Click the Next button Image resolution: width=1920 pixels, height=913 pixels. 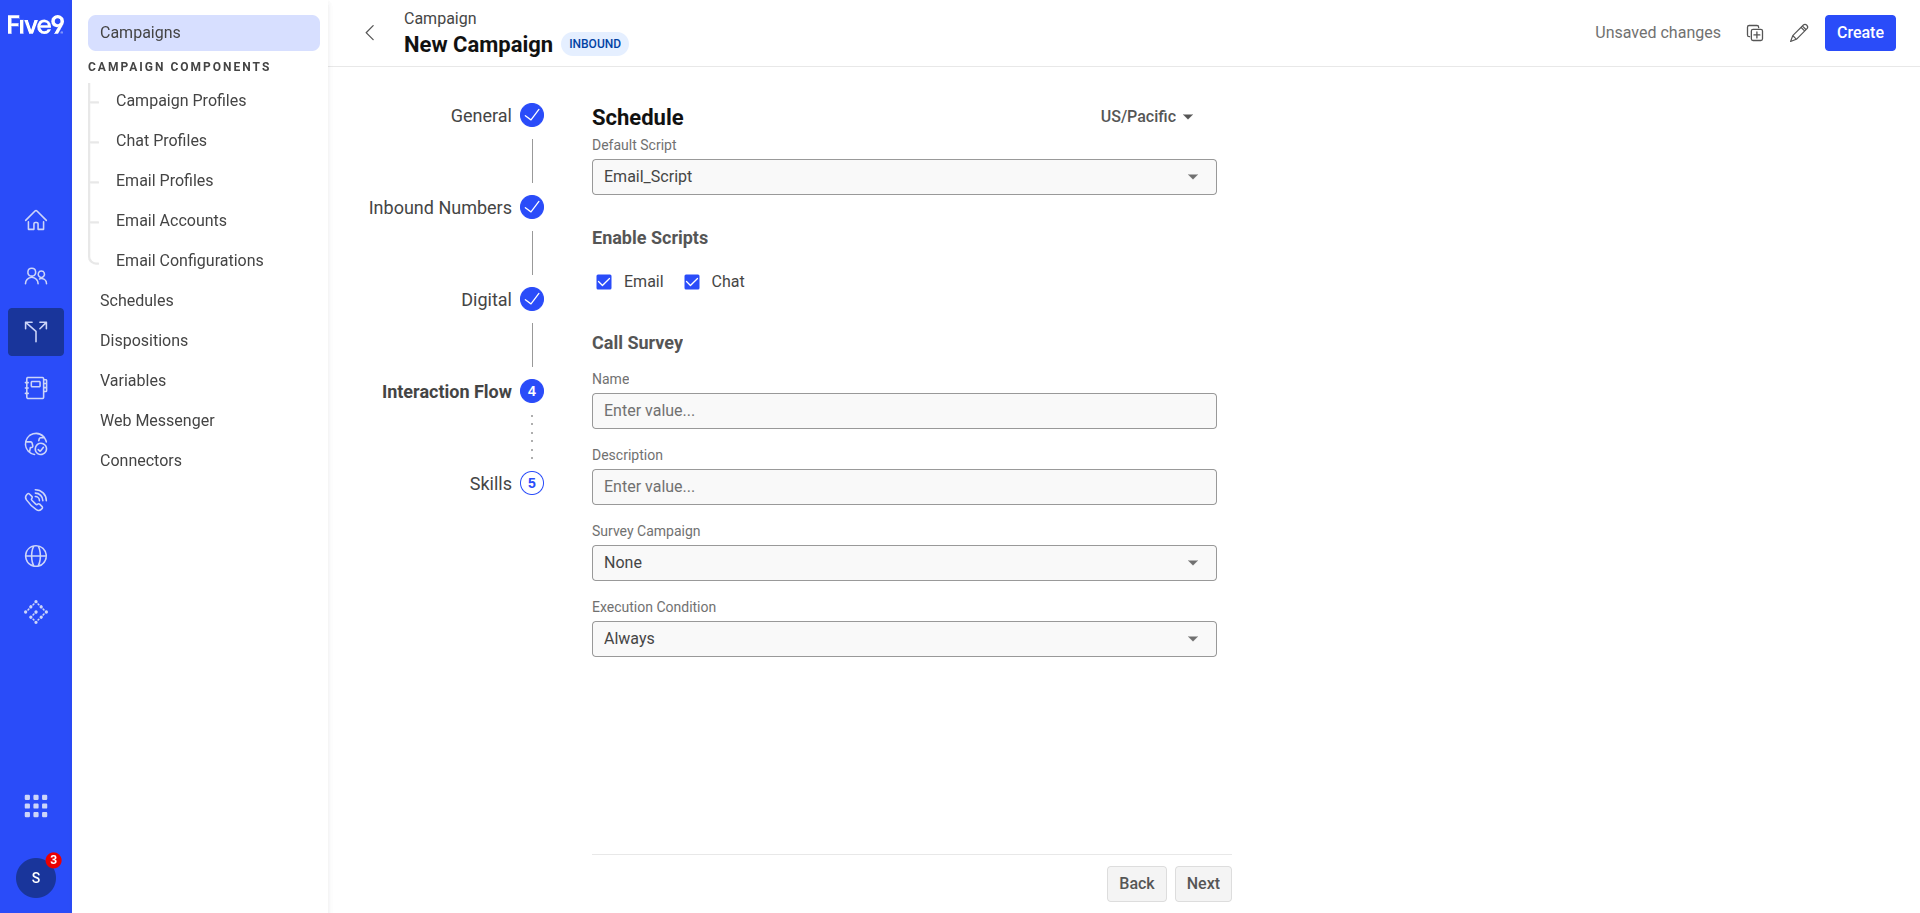click(x=1203, y=884)
